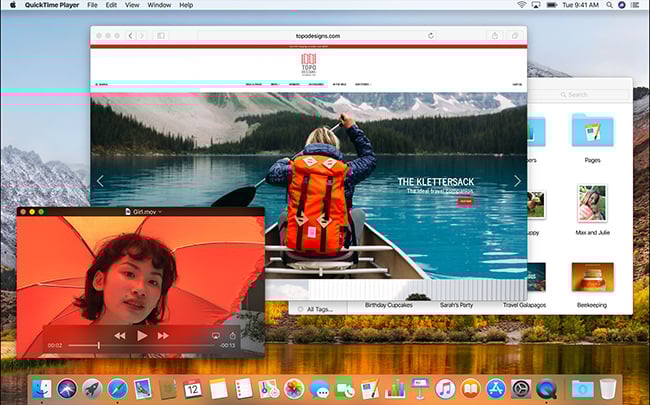Open Trash in the dock
Viewport: 650px width, 405px height.
pyautogui.click(x=608, y=389)
